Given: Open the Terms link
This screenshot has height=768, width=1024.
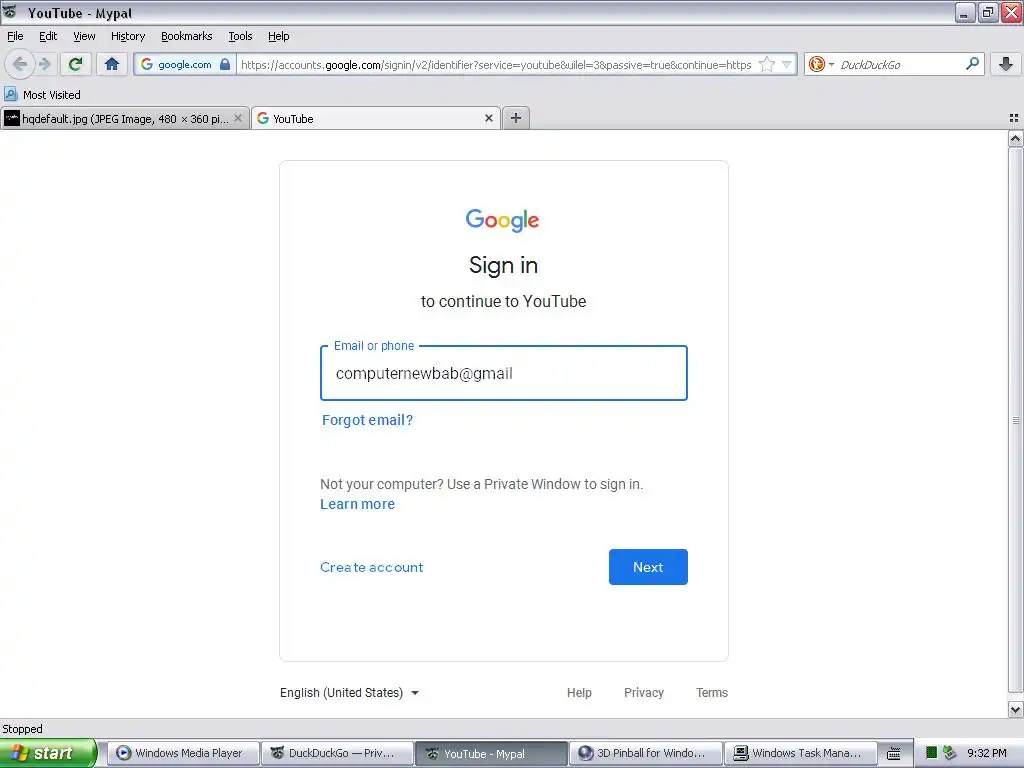Looking at the screenshot, I should [711, 692].
